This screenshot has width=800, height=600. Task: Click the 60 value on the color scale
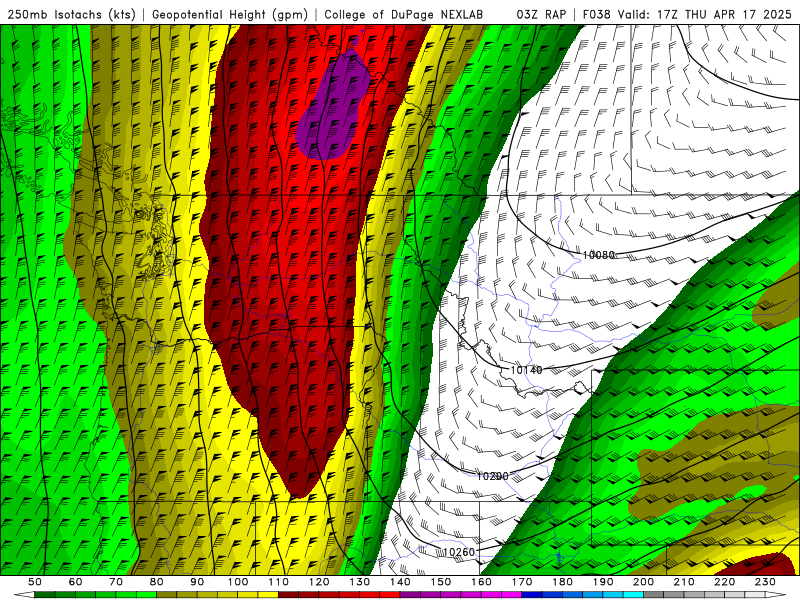(x=75, y=582)
